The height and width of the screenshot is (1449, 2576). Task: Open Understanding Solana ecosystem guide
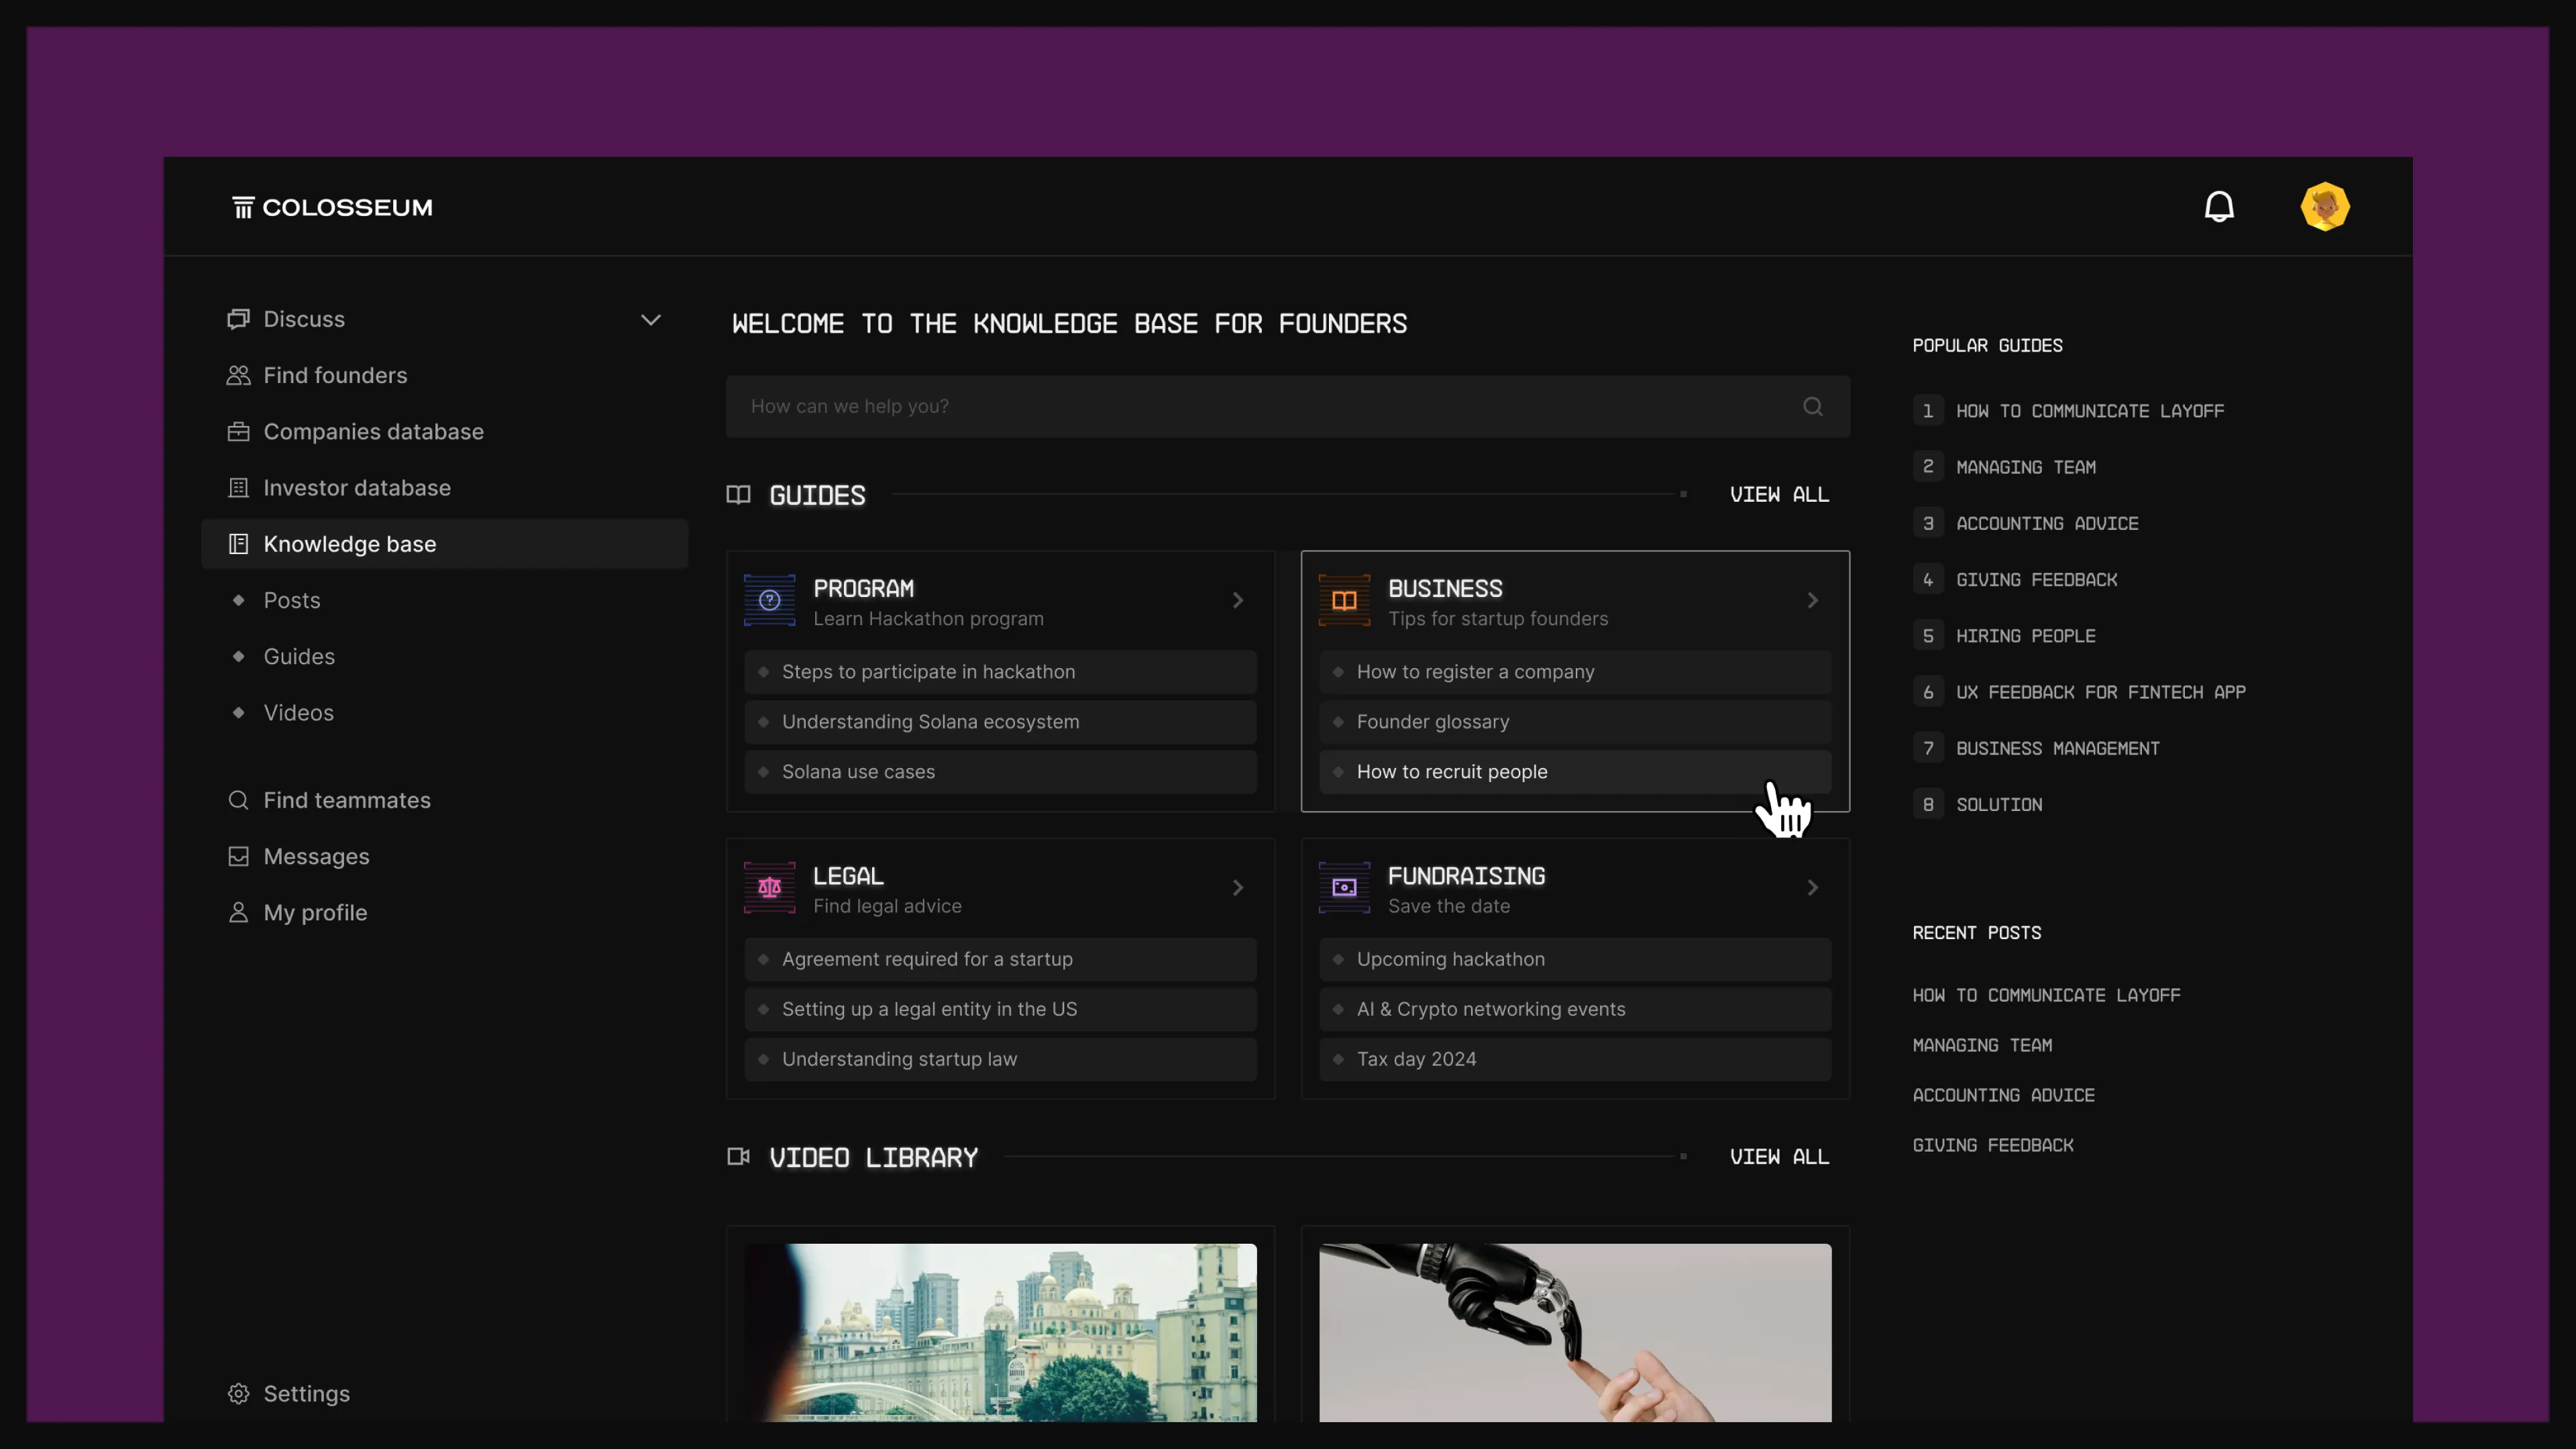pyautogui.click(x=1000, y=722)
